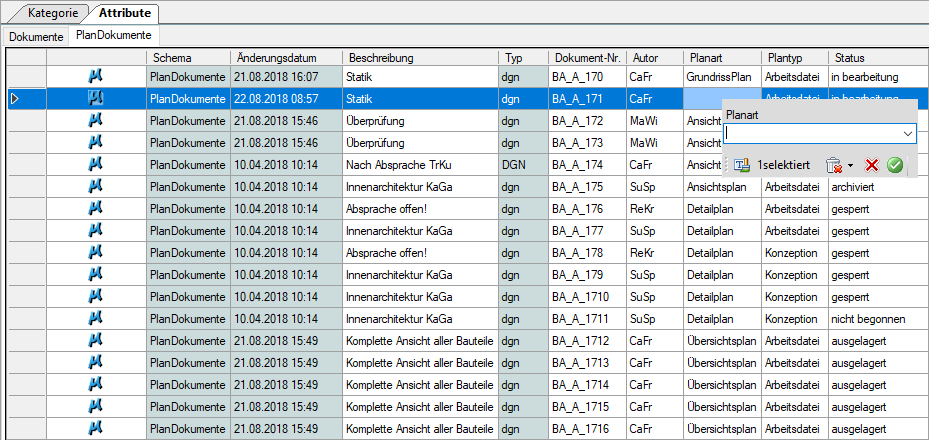Click the 'in bearbeitung' status in row BA_A_170
Screen dimensions: 929x440
tap(877, 76)
